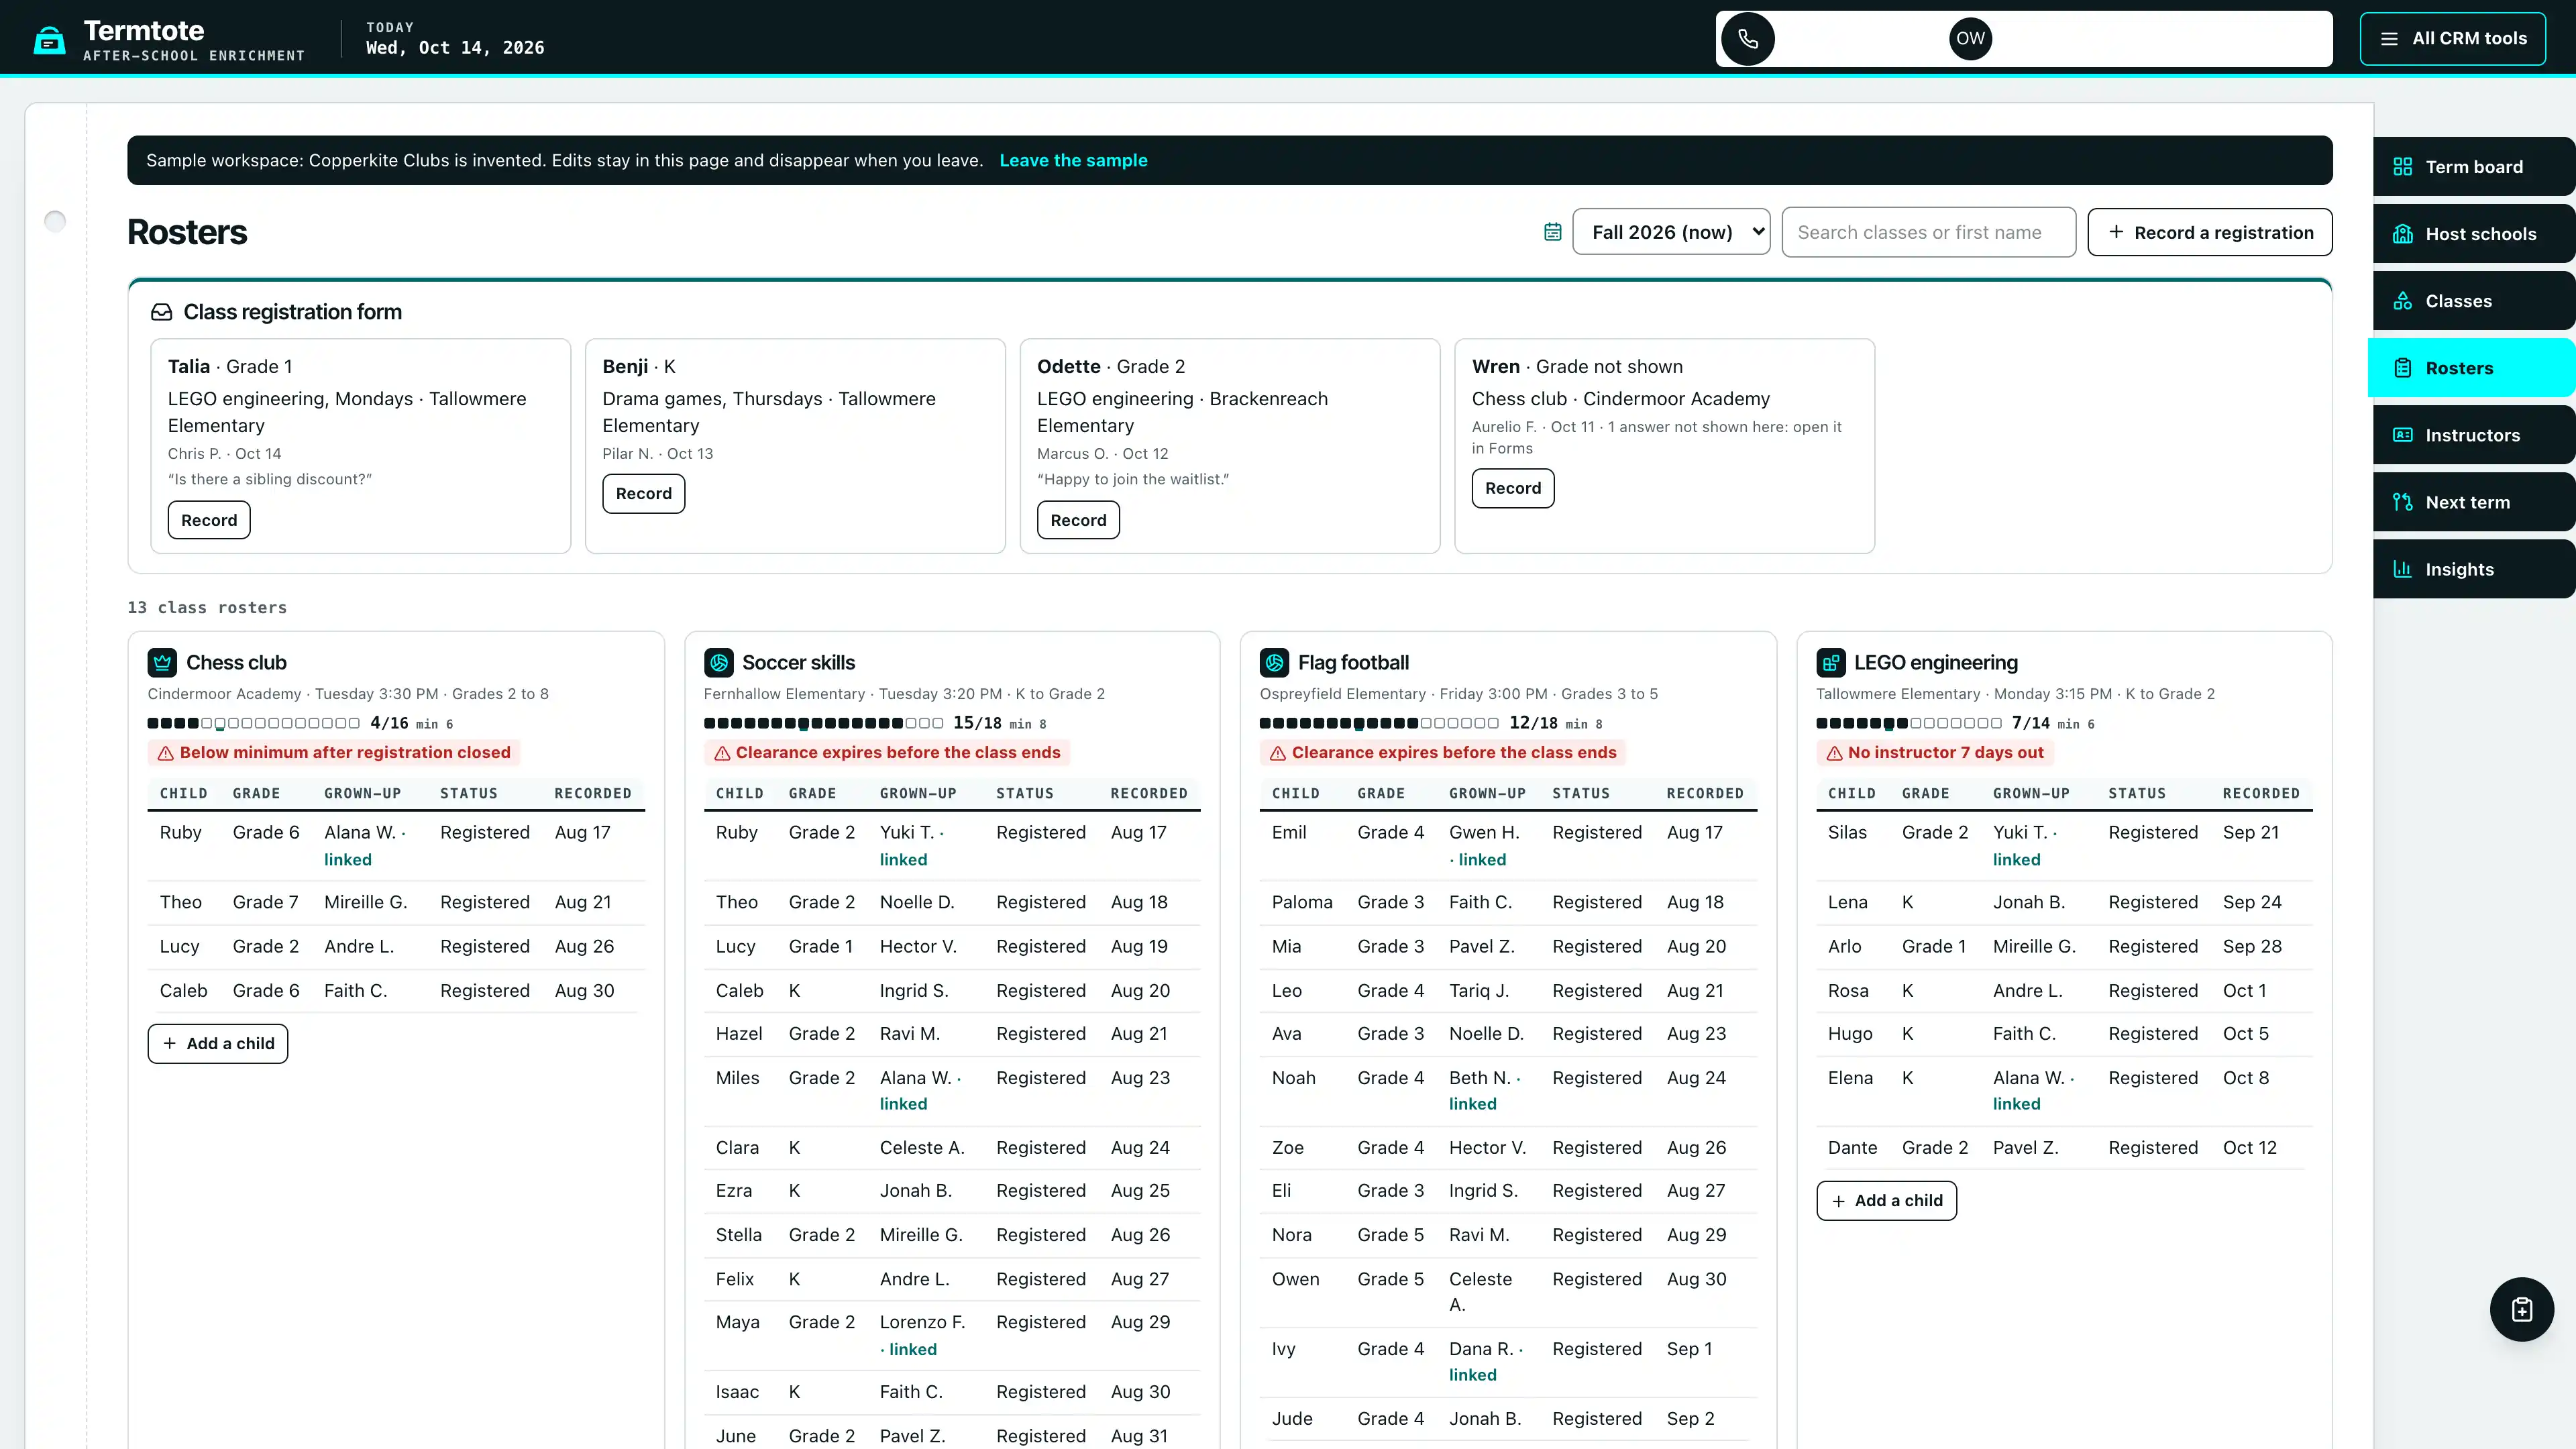The height and width of the screenshot is (1449, 2576).
Task: Open the All CRM tools menu
Action: point(2453,39)
